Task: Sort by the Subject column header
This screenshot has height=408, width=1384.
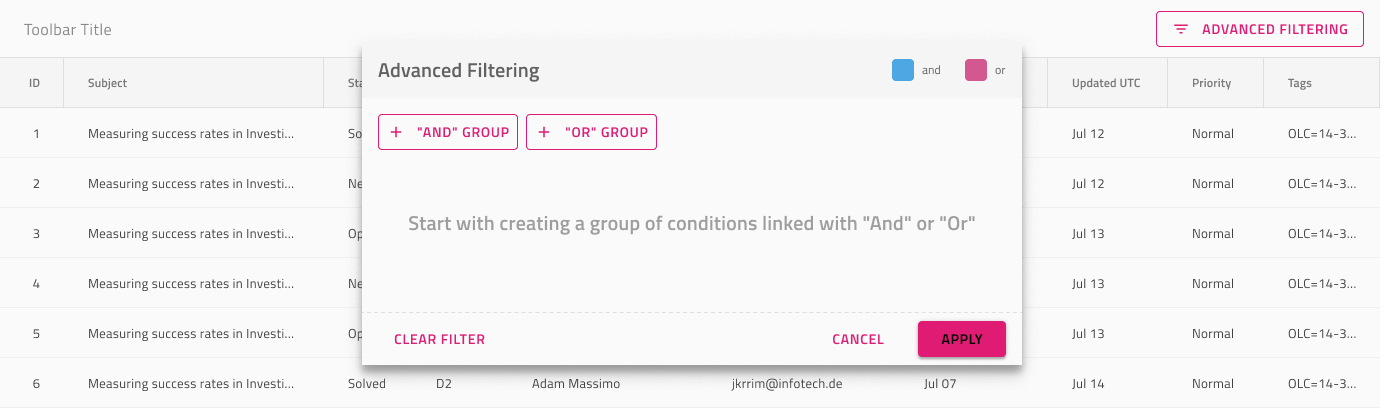Action: pyautogui.click(x=107, y=83)
